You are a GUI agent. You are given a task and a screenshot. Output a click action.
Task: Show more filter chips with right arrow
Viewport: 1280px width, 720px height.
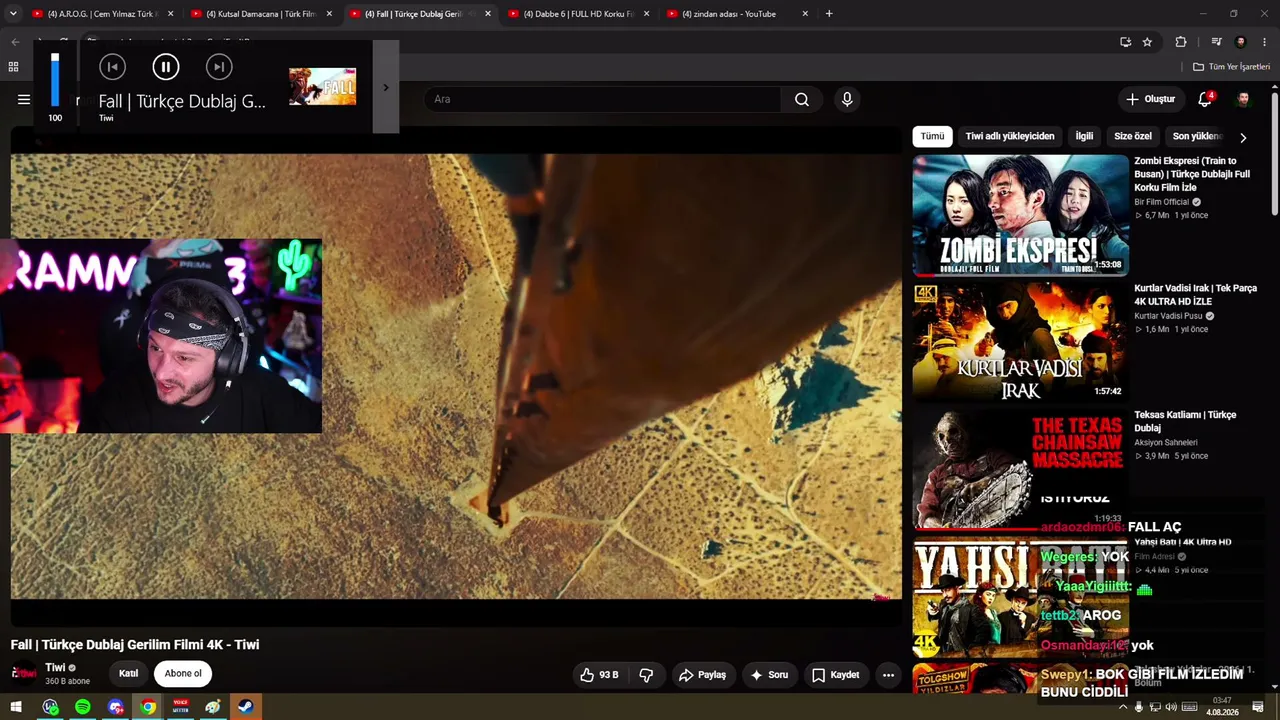point(1243,137)
